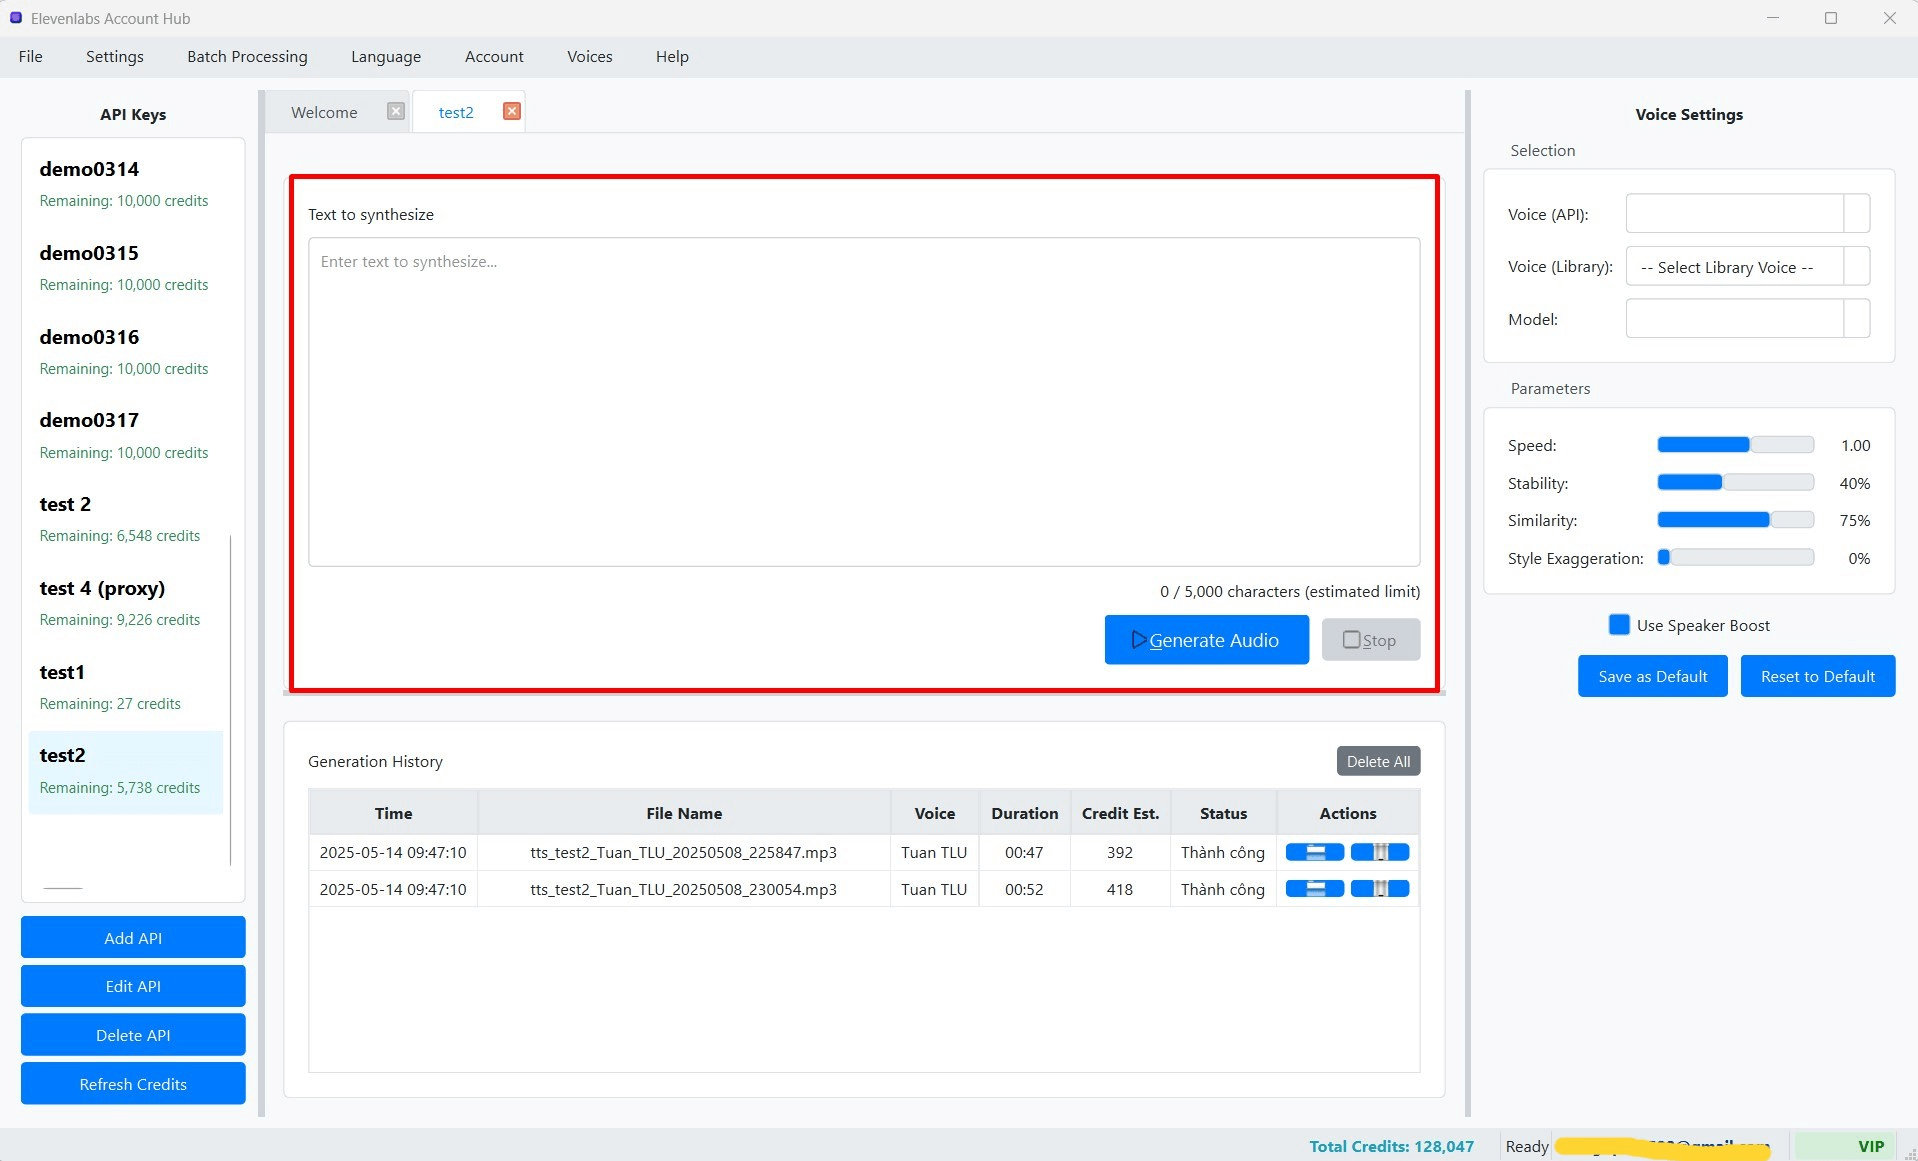Screen dimensions: 1918x1161
Task: Click Delete All in Generation History
Action: 1378,761
